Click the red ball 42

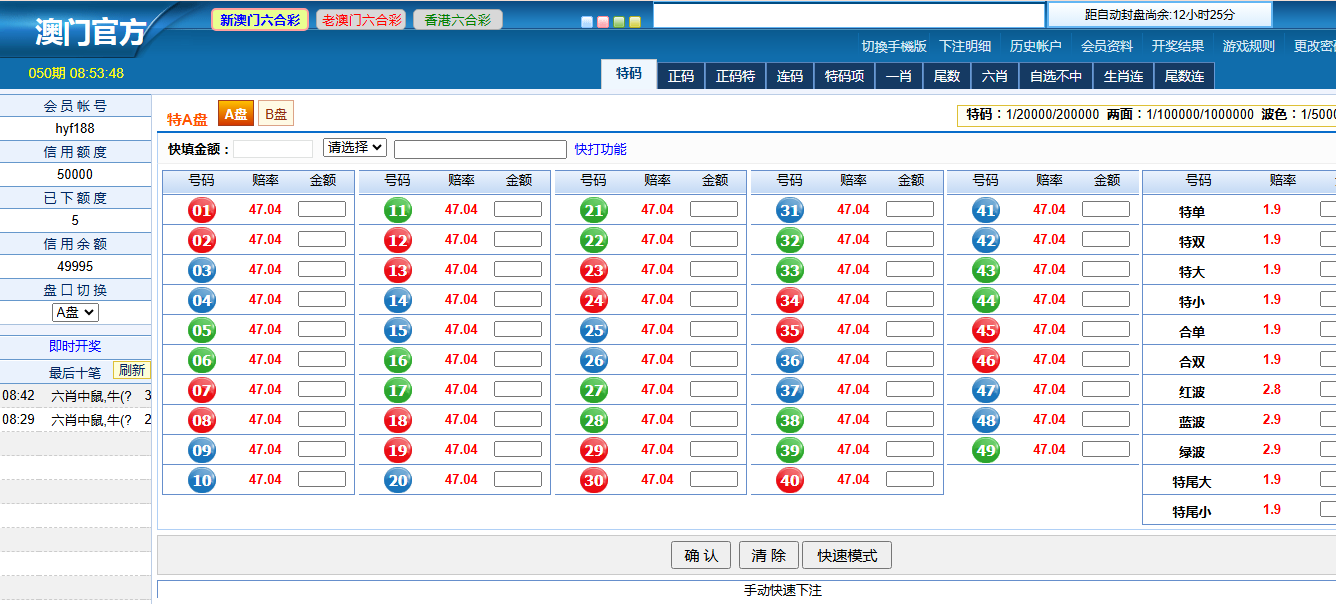988,239
